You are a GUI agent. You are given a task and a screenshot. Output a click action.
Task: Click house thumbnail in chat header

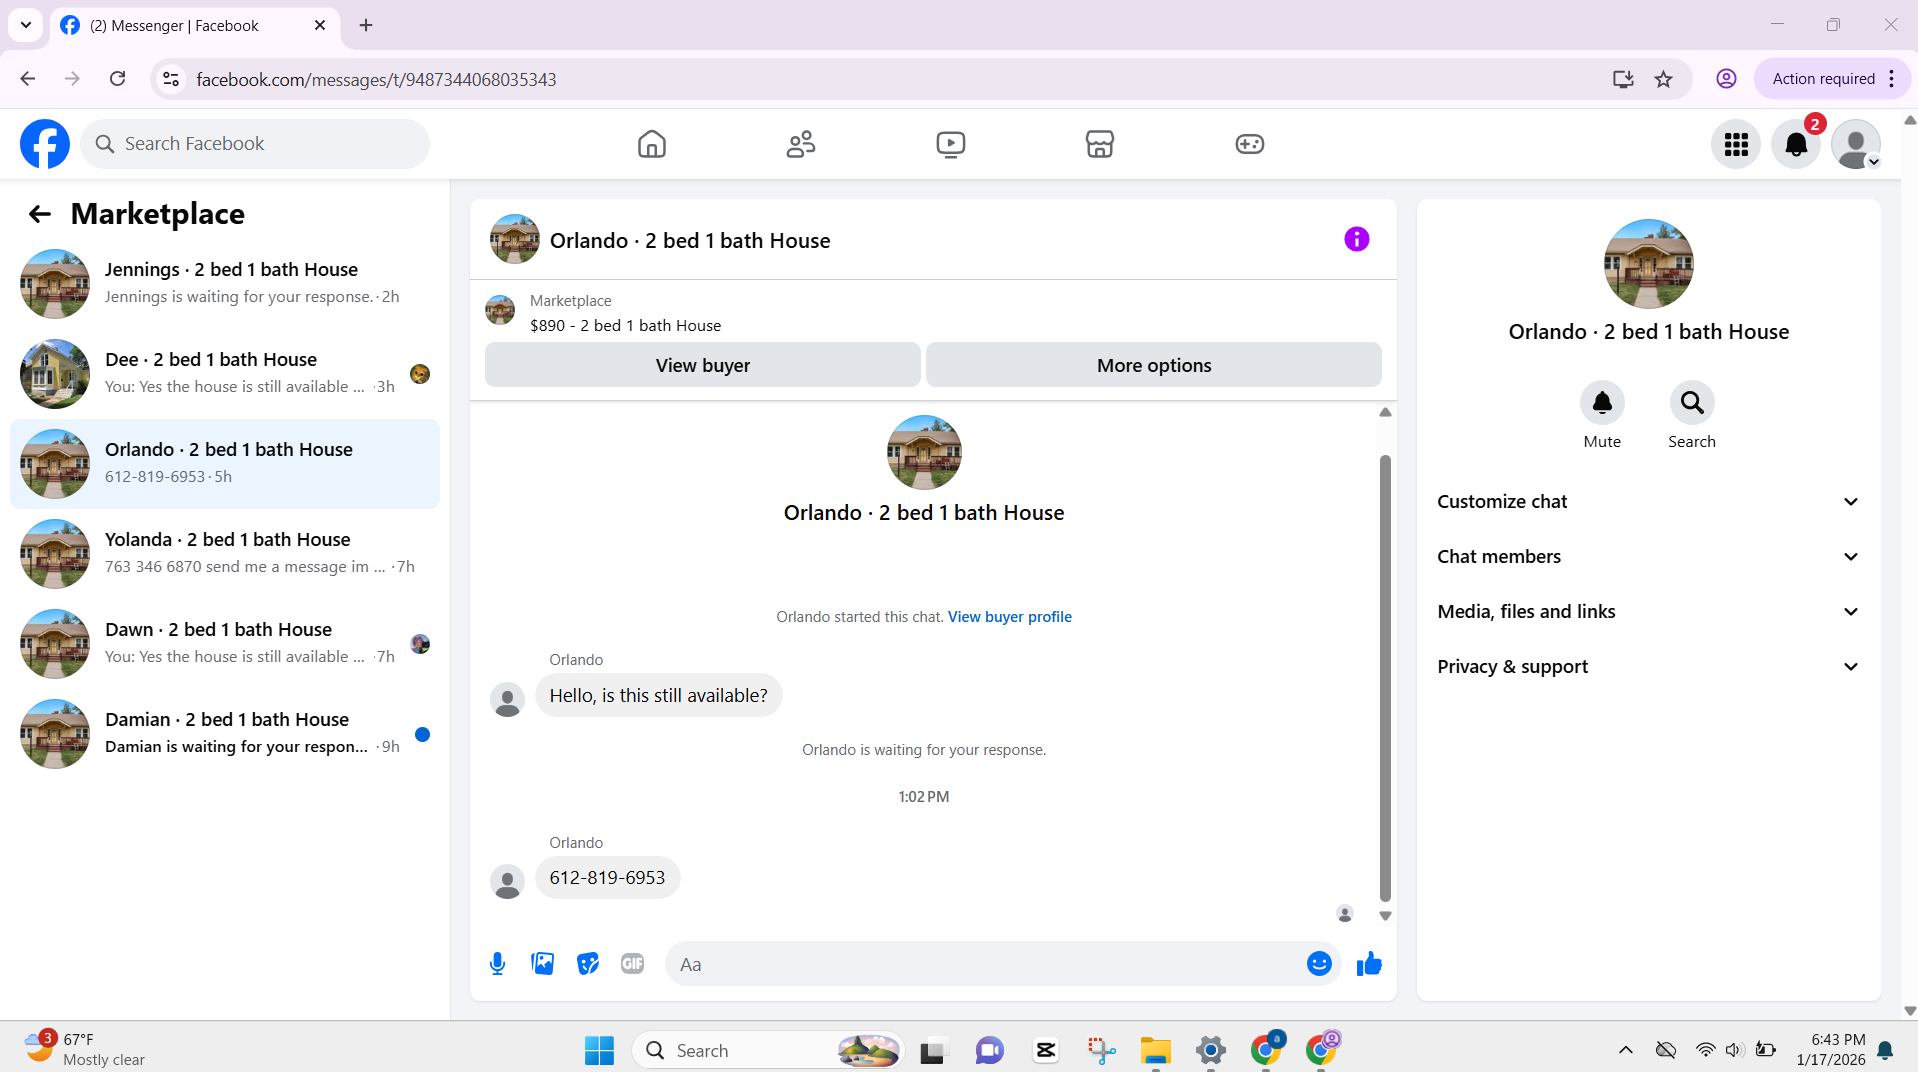pos(515,239)
